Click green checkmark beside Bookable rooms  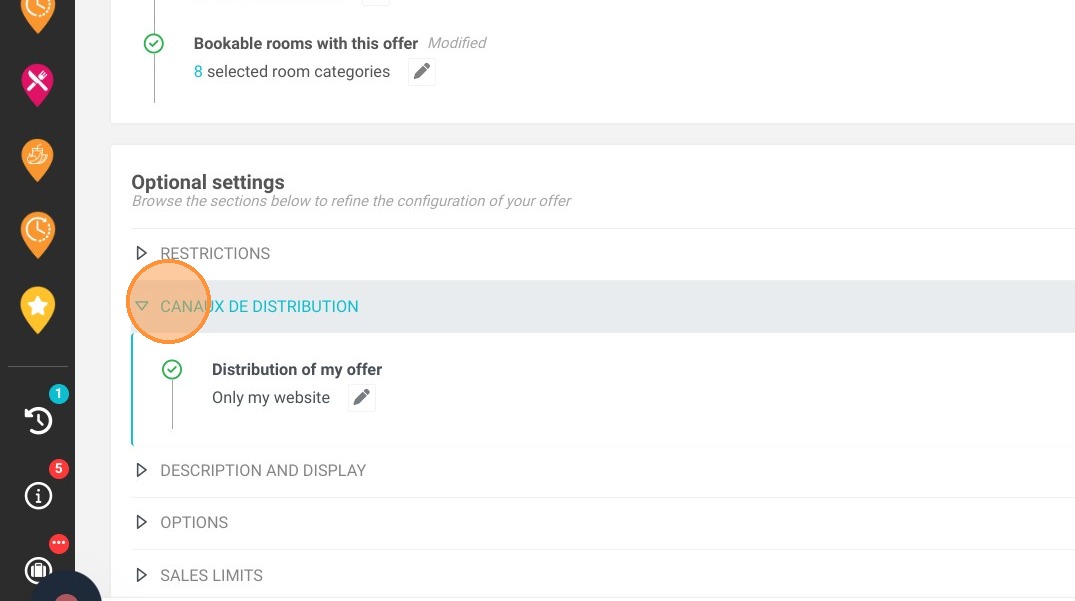(154, 44)
